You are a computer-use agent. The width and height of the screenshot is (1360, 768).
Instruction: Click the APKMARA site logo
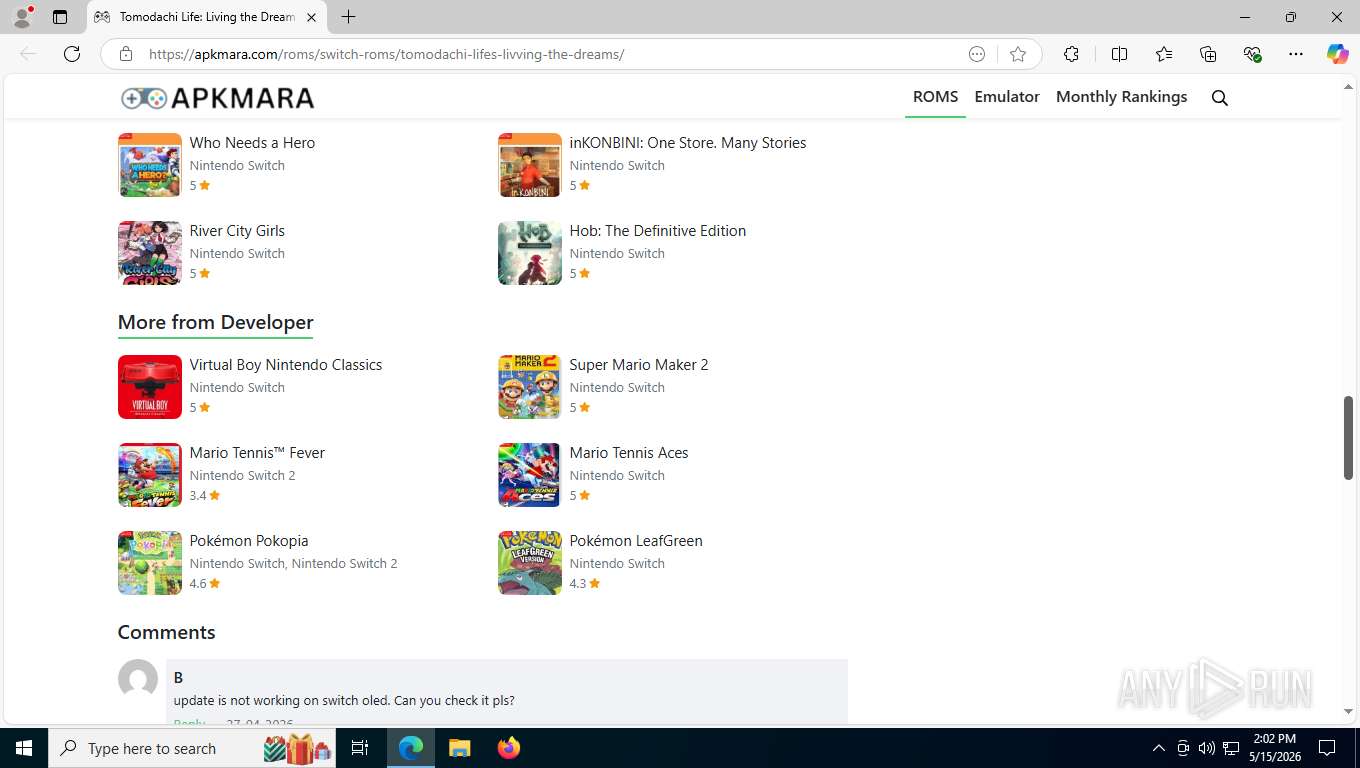click(217, 98)
